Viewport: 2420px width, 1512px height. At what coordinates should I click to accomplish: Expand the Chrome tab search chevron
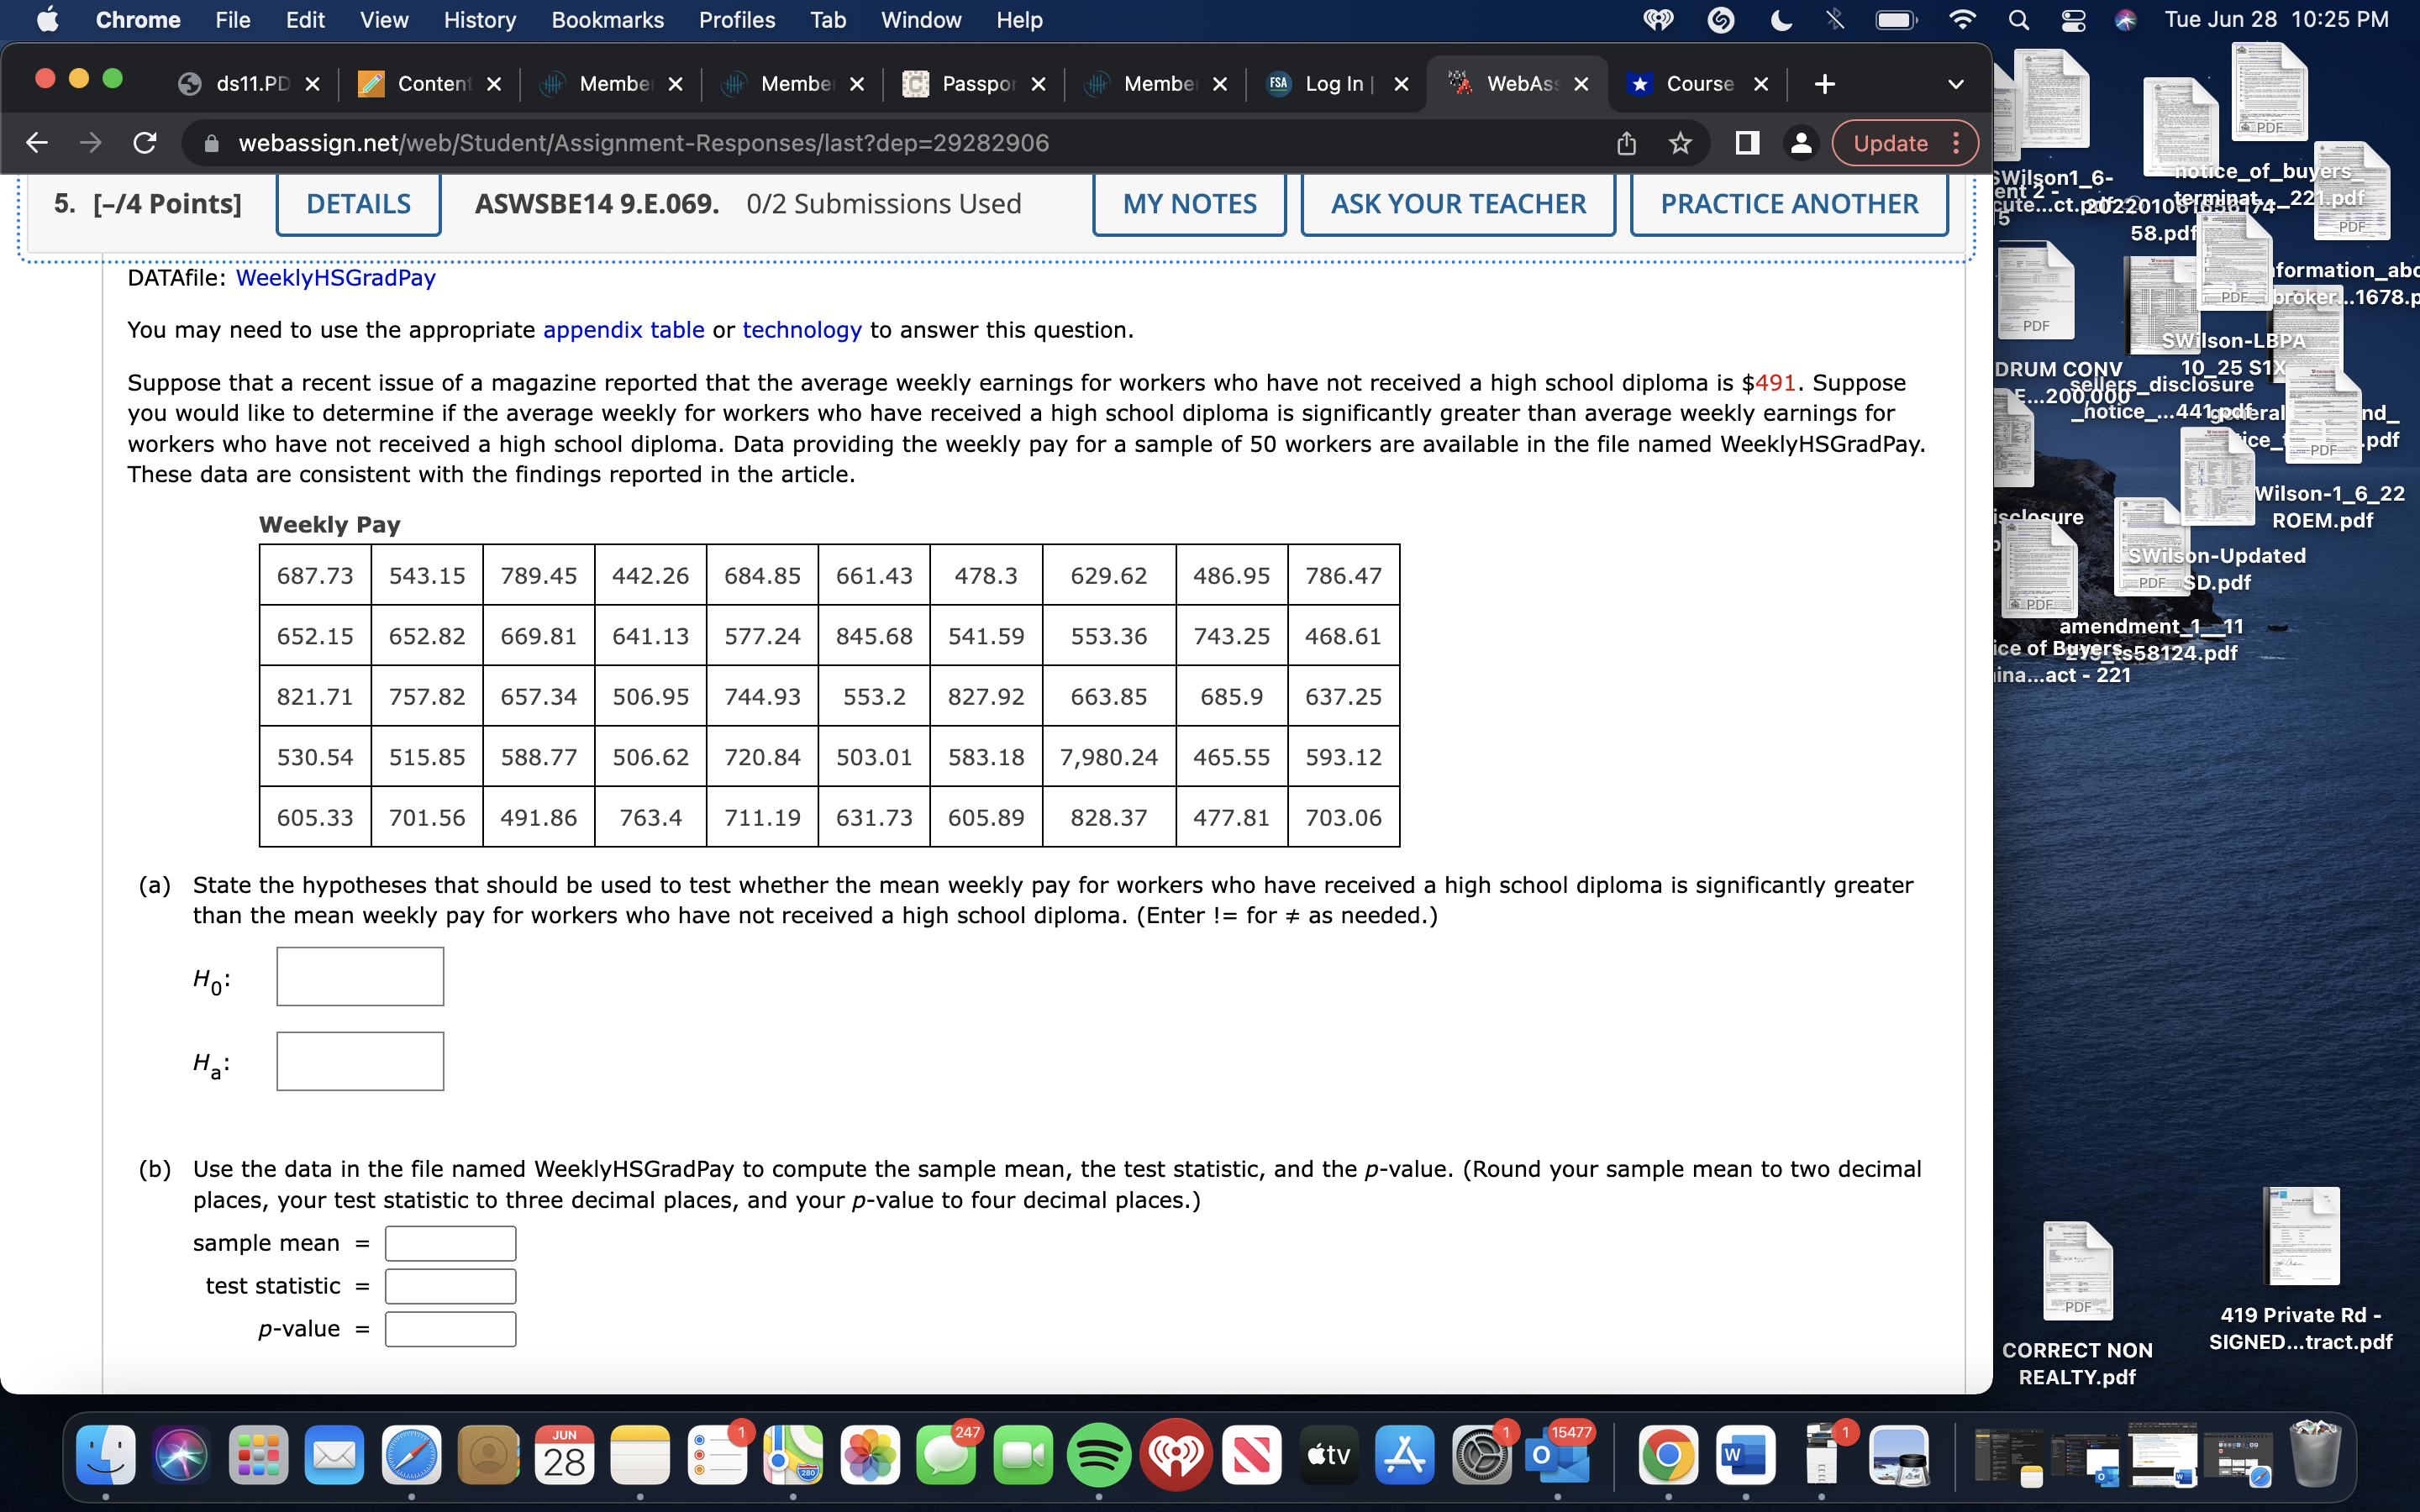[x=1955, y=84]
